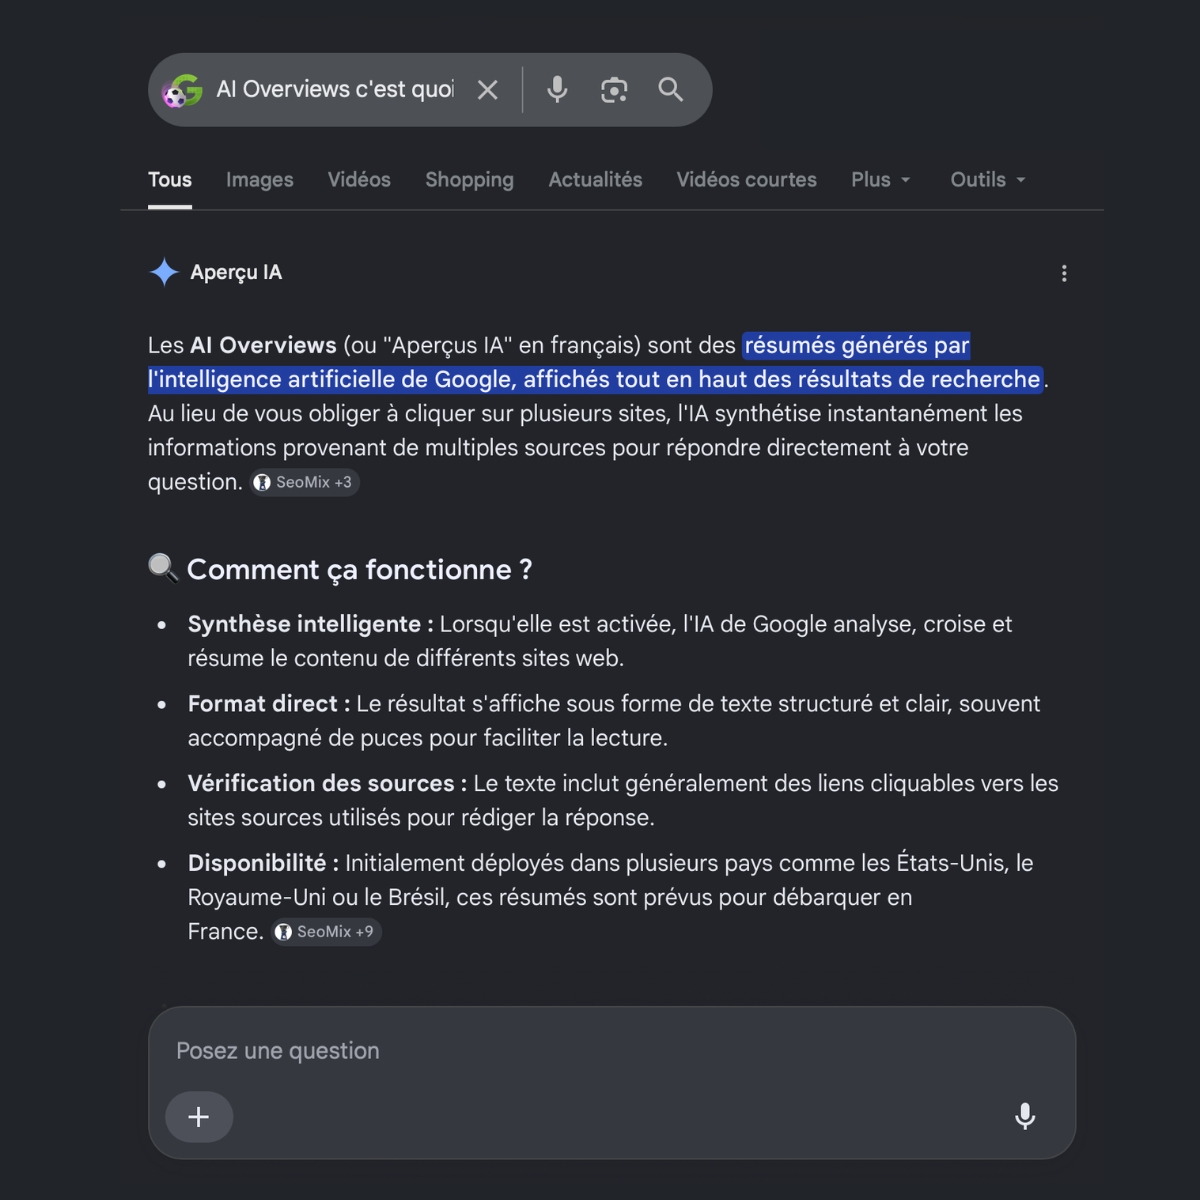
Task: Click the Aperçu IA sparkle icon
Action: point(164,272)
